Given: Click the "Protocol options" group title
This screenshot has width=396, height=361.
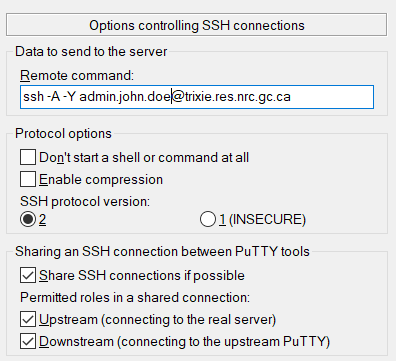Looking at the screenshot, I should (x=63, y=133).
